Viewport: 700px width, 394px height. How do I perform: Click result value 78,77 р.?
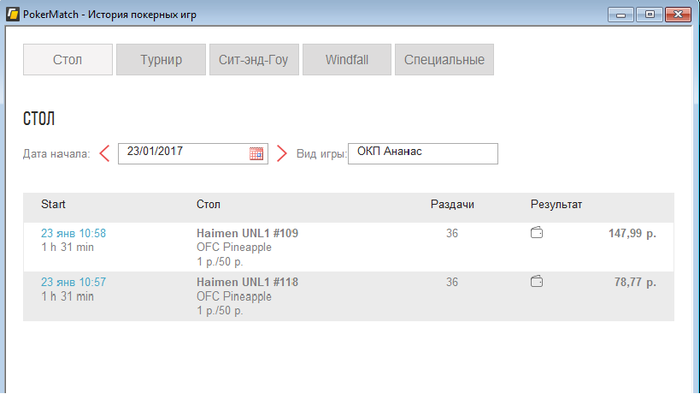[x=635, y=282]
